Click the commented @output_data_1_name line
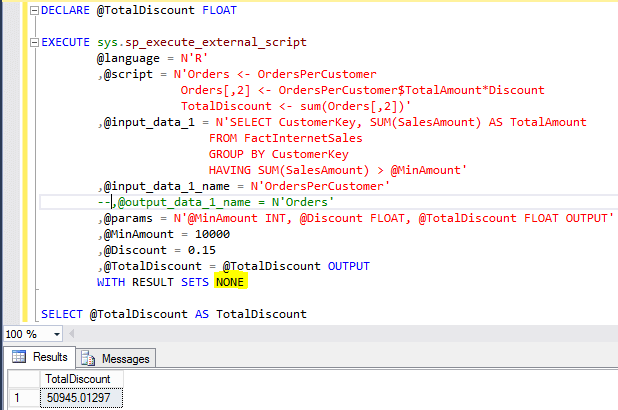 tap(216, 202)
